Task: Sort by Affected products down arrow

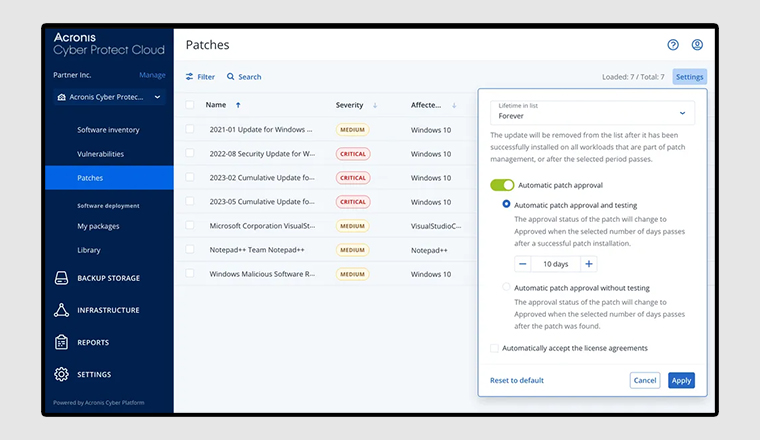Action: tap(454, 105)
